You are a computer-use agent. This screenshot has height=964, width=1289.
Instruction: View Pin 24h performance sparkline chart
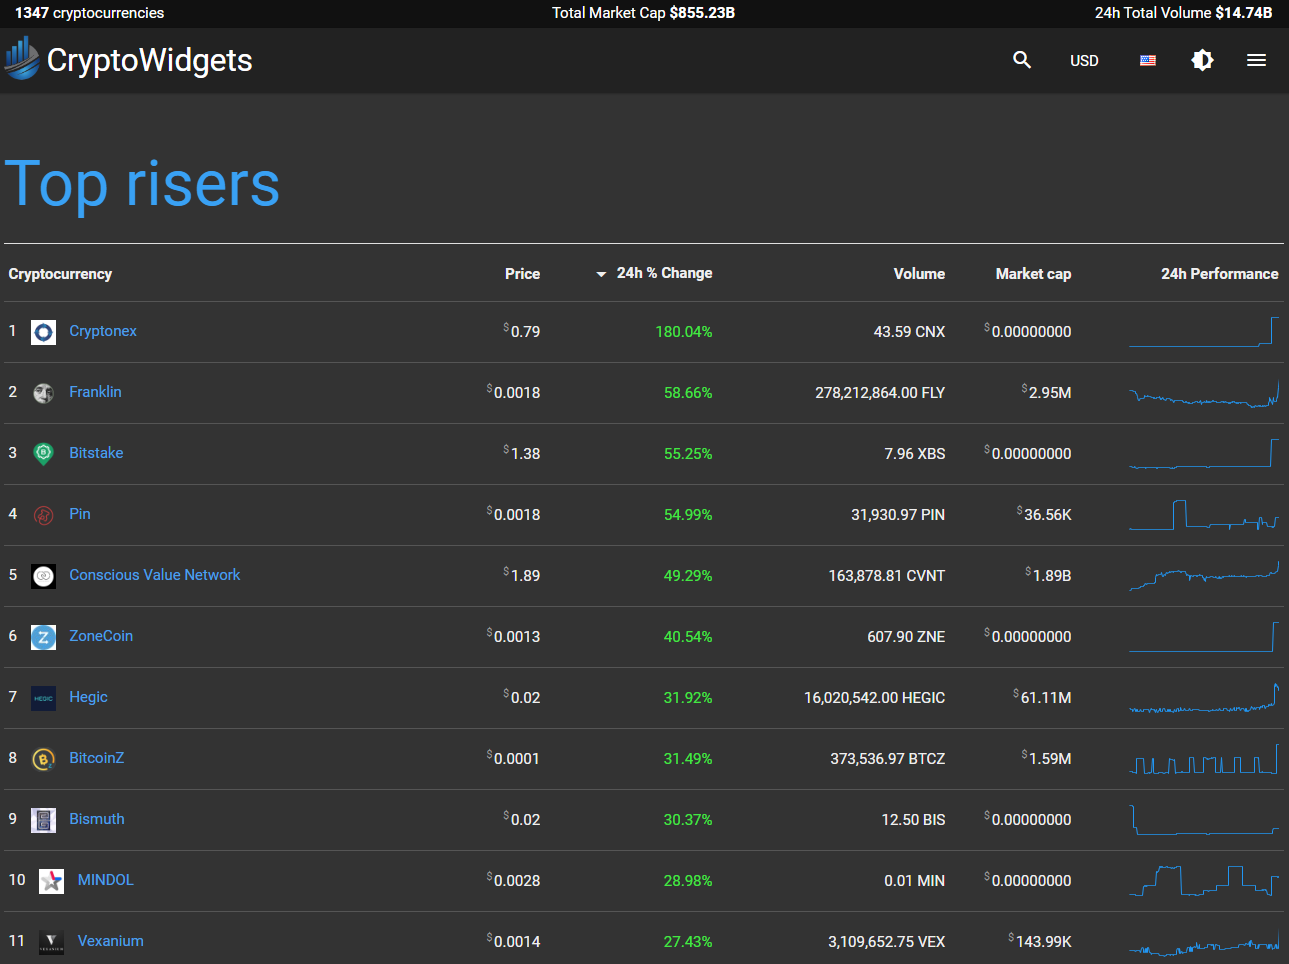1203,515
